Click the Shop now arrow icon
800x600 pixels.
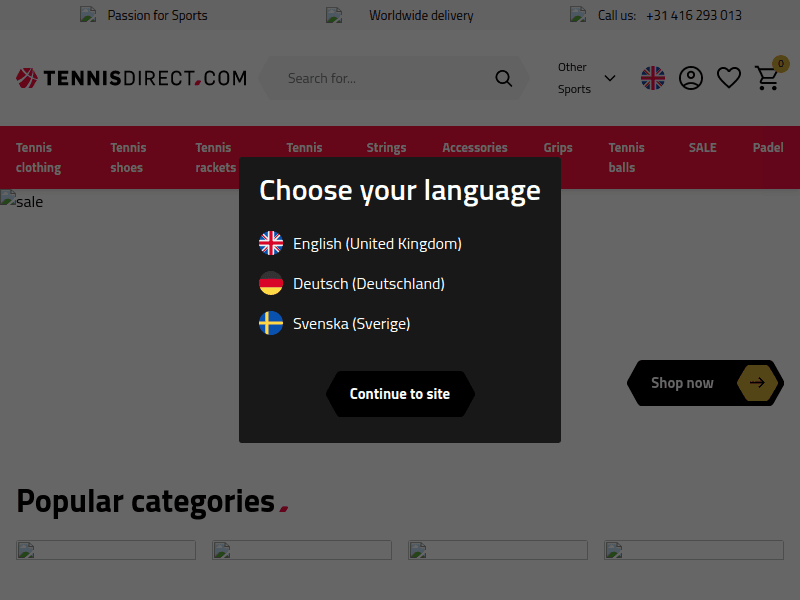pos(757,383)
